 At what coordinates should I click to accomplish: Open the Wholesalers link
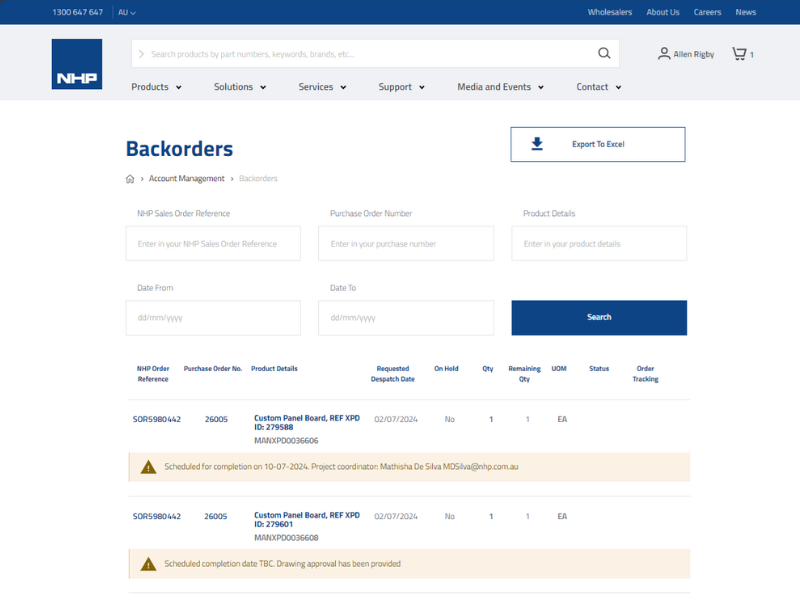click(x=610, y=12)
